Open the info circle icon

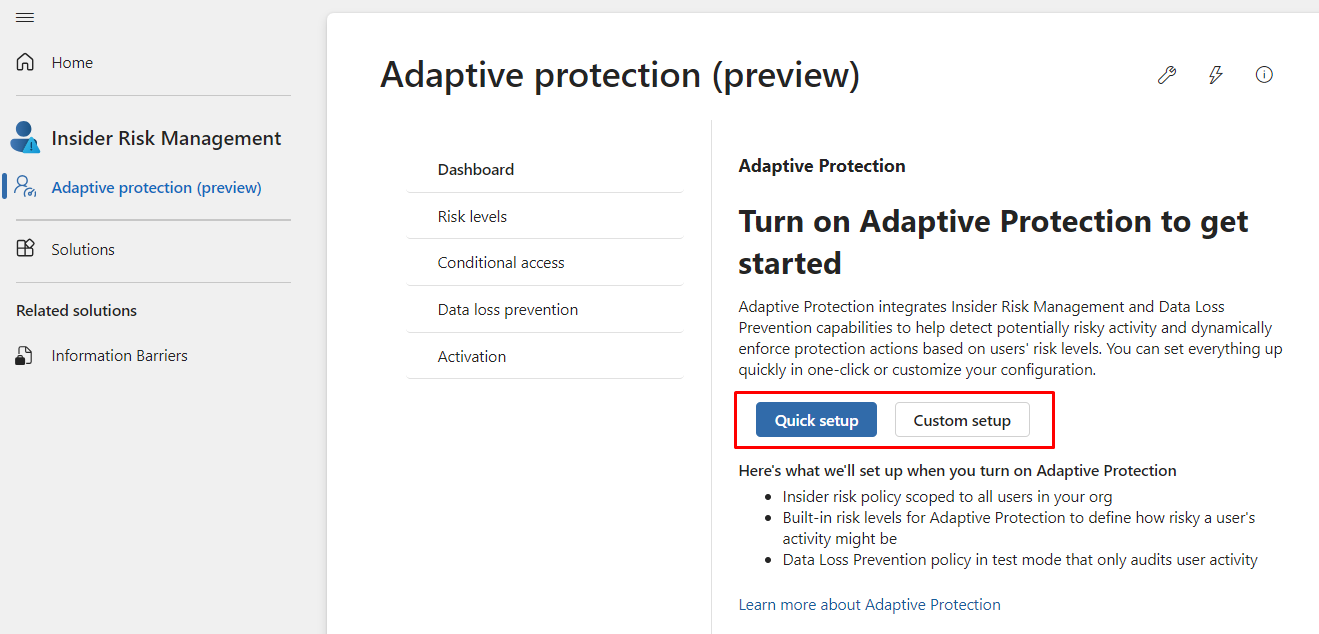point(1264,75)
